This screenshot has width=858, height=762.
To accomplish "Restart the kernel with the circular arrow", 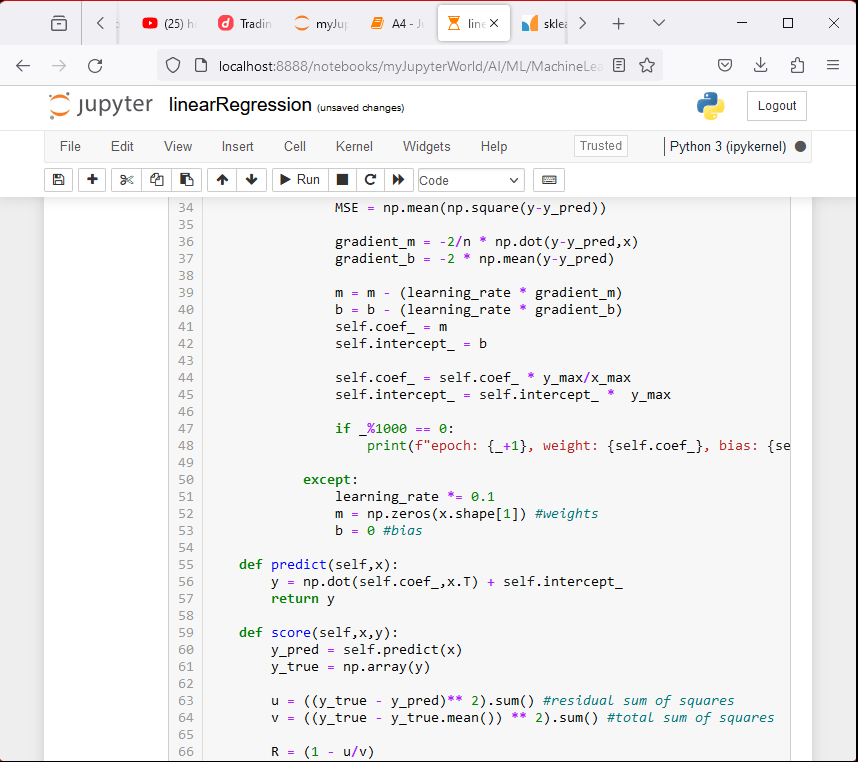I will (x=370, y=180).
